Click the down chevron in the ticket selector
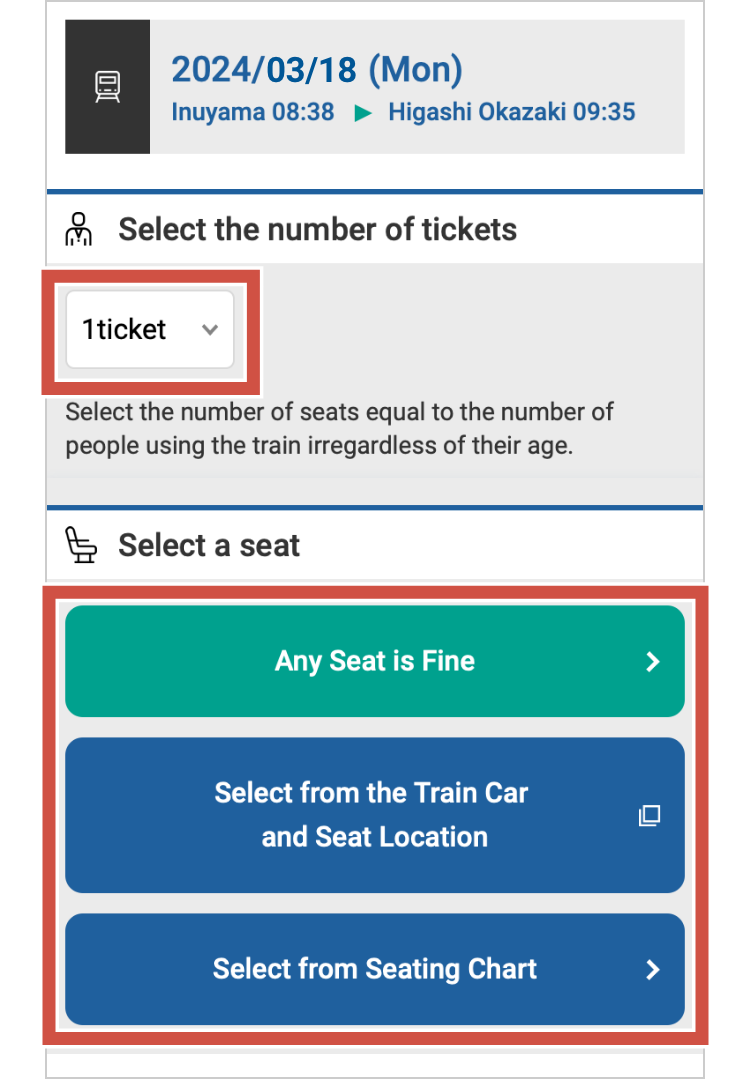 pos(210,330)
